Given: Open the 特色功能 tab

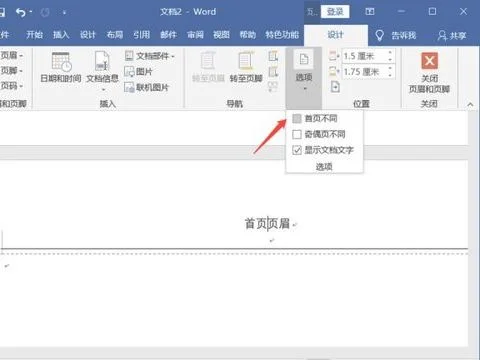Looking at the screenshot, I should pos(282,35).
